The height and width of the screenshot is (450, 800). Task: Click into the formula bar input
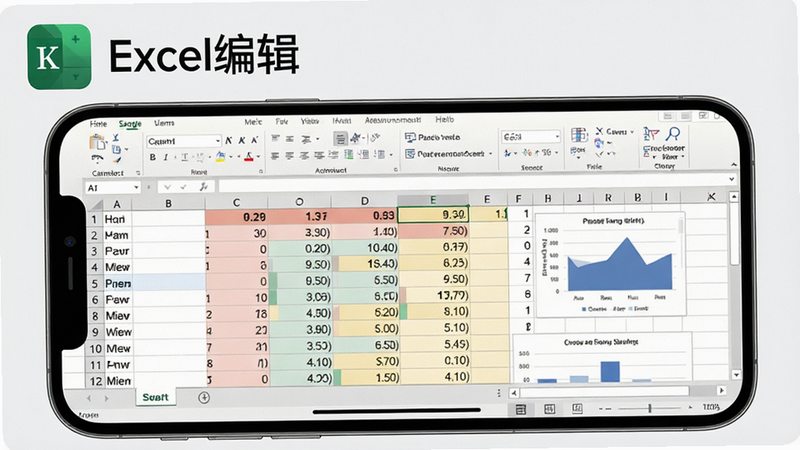[x=473, y=185]
